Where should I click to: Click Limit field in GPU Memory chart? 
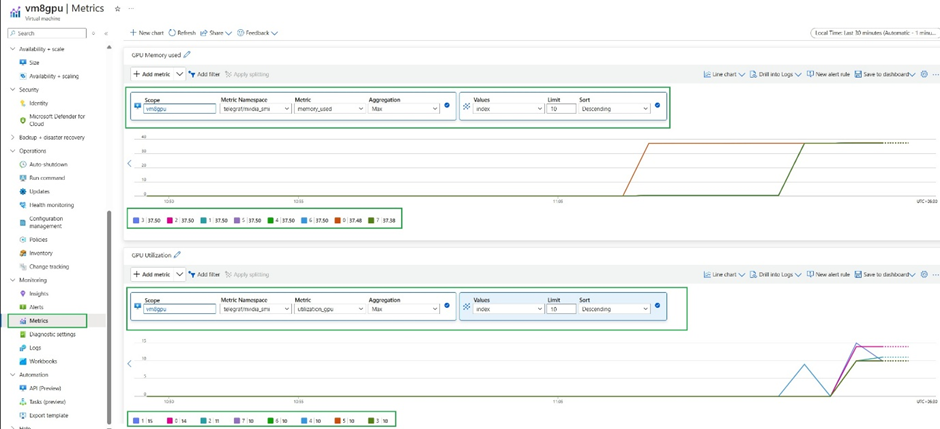(x=561, y=109)
